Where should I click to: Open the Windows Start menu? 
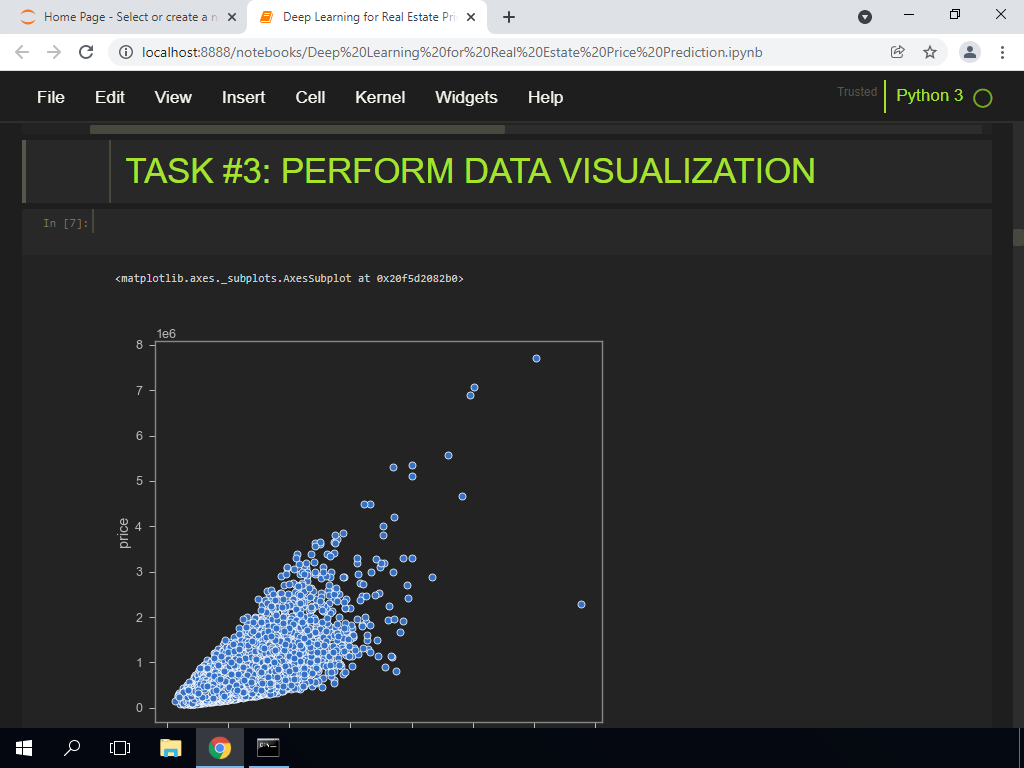tap(24, 748)
